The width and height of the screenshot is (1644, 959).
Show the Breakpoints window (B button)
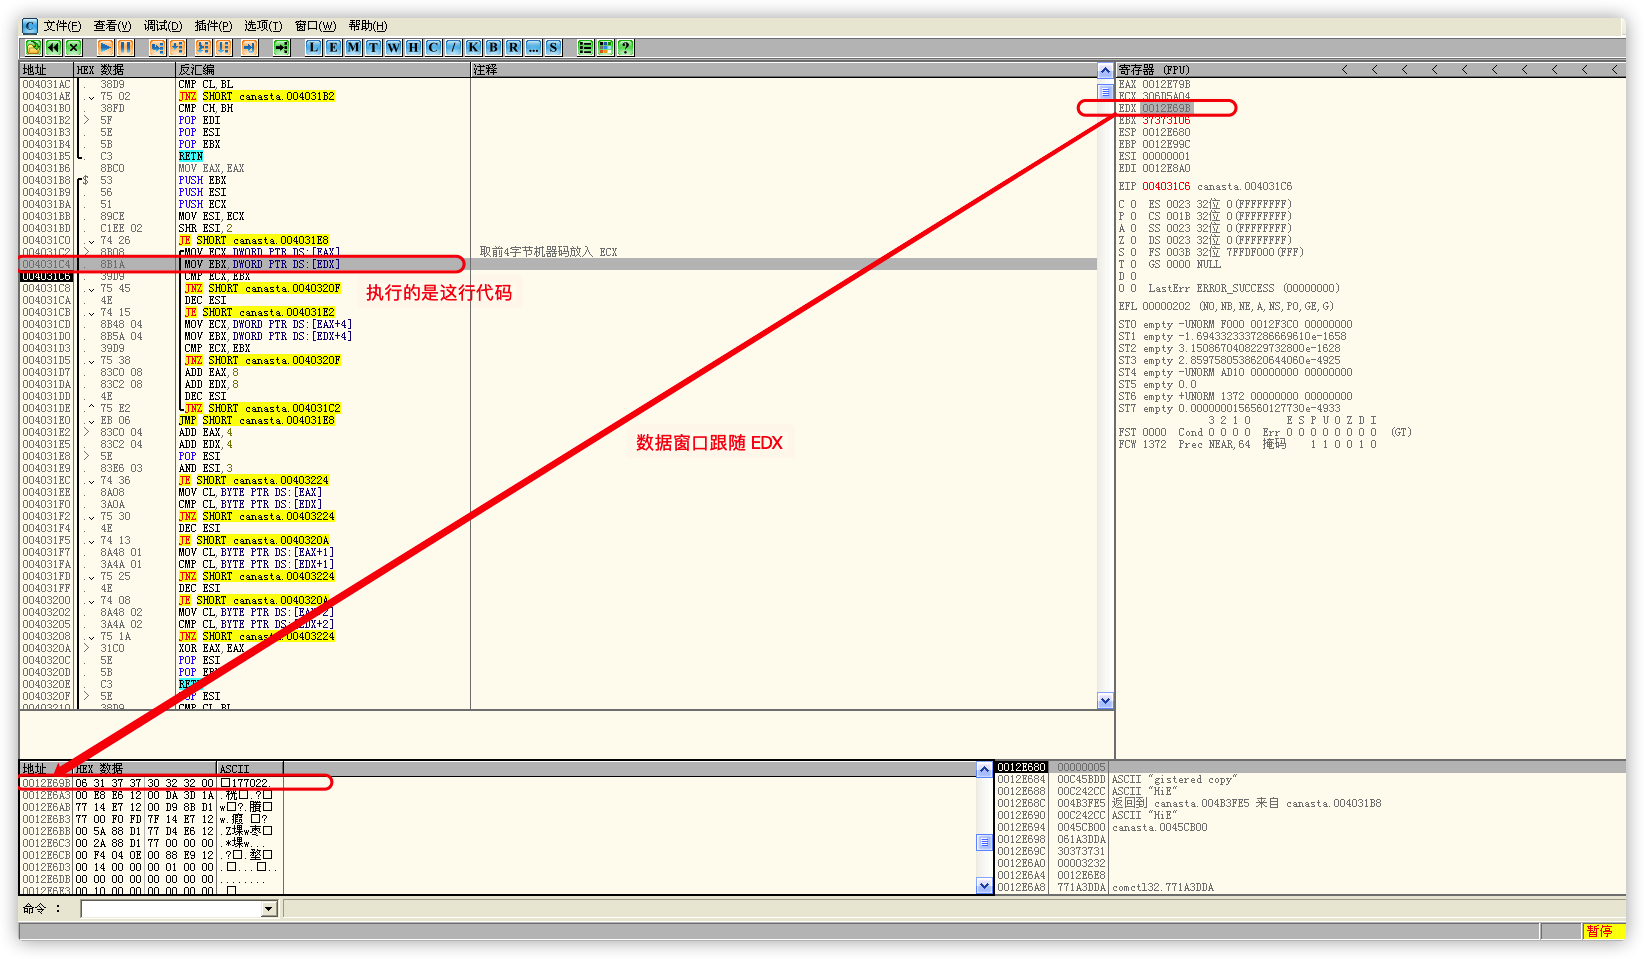[493, 47]
